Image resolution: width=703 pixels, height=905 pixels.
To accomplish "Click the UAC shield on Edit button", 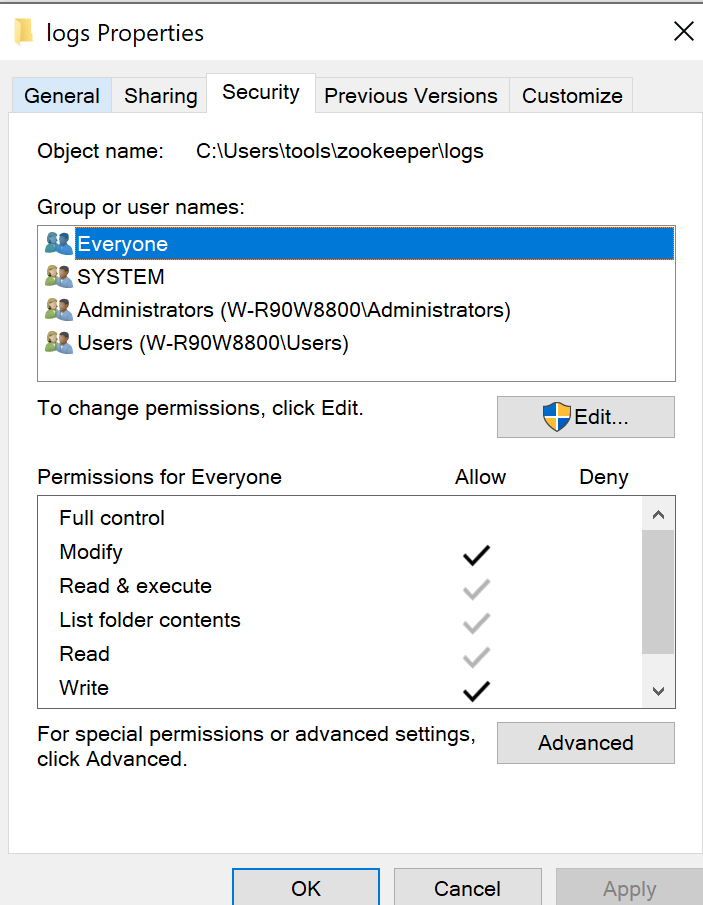I will [x=558, y=415].
